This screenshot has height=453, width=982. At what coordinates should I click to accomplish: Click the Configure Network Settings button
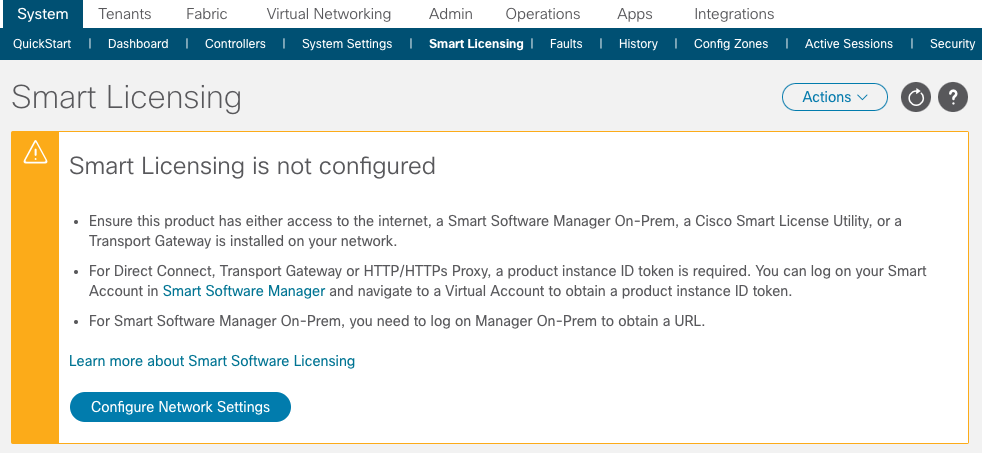pyautogui.click(x=180, y=407)
